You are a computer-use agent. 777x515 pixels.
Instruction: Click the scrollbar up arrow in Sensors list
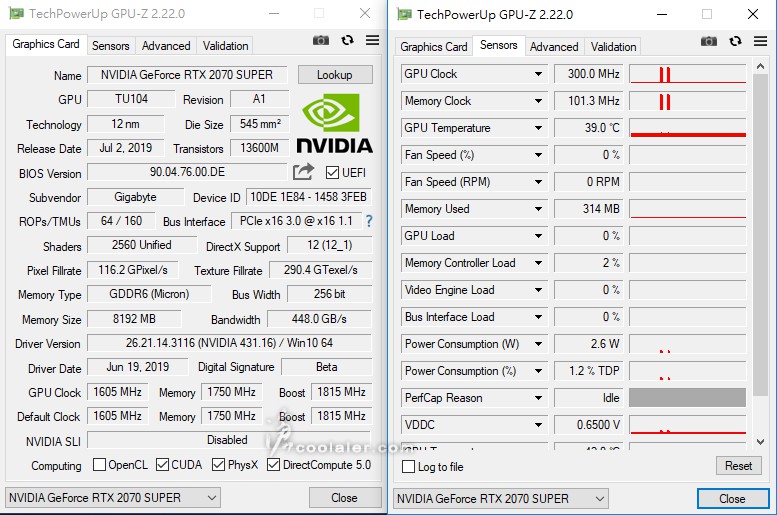pyautogui.click(x=761, y=66)
